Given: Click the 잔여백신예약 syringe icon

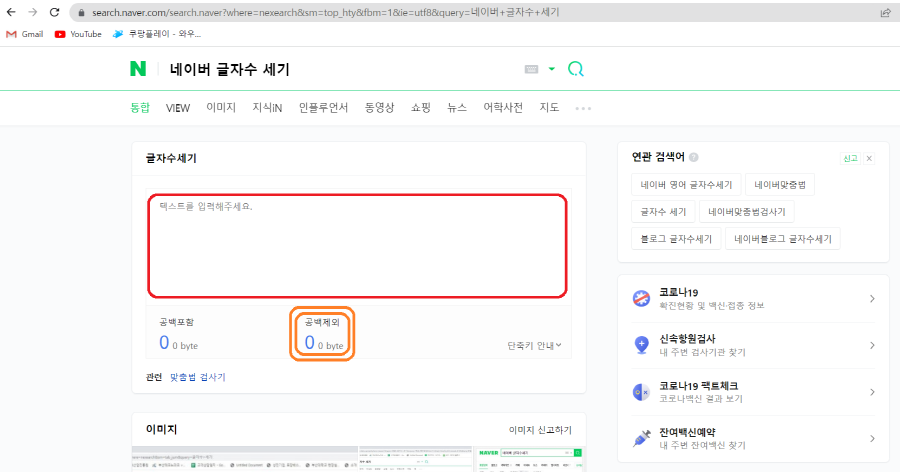Looking at the screenshot, I should (x=641, y=439).
